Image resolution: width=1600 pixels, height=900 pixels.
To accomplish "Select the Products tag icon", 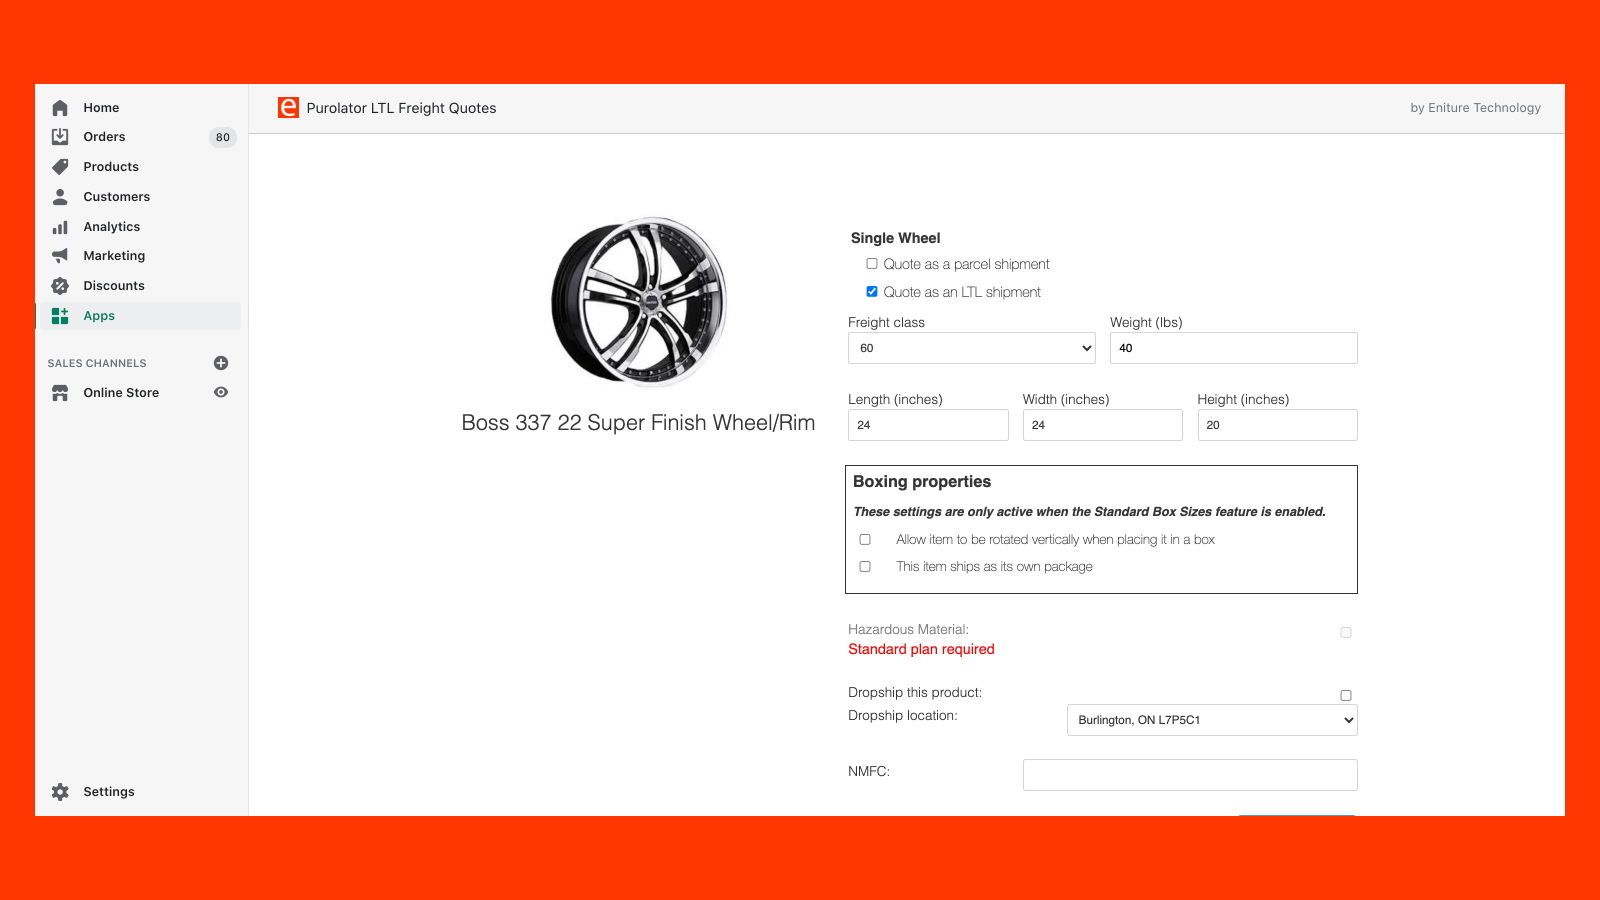I will 59,166.
